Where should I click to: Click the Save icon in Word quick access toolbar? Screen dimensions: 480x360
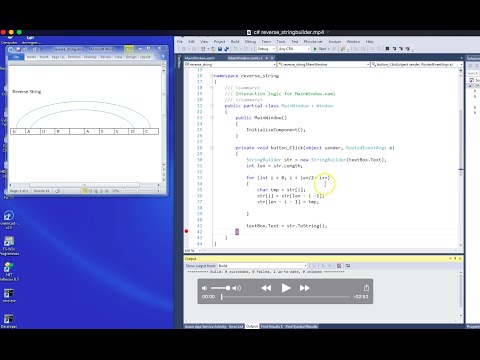pyautogui.click(x=18, y=49)
